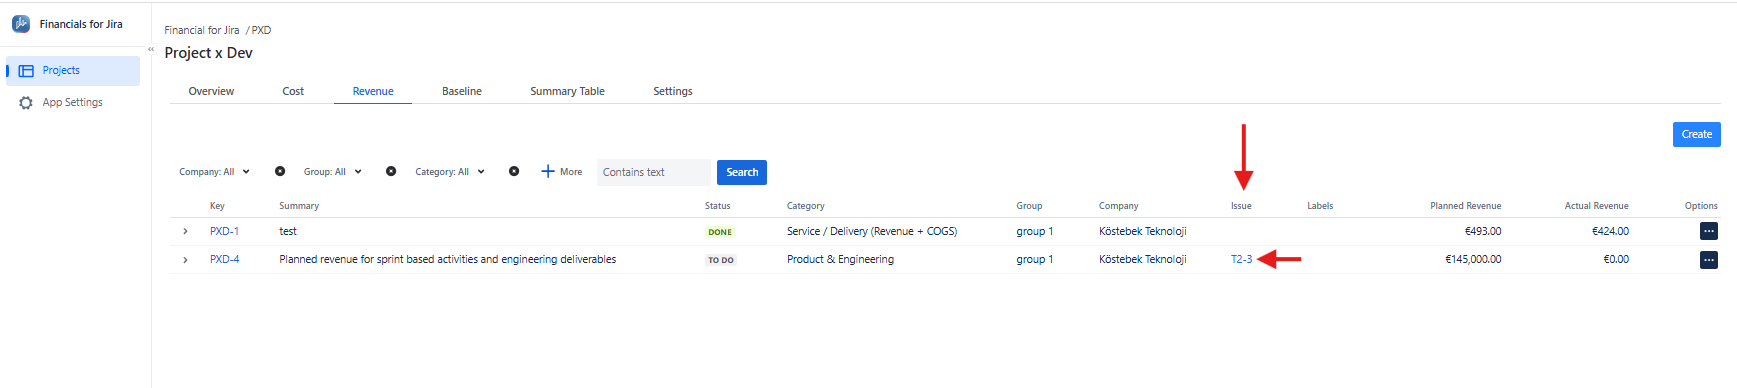Image resolution: width=1737 pixels, height=388 pixels.
Task: Click the Product & Engineering category cell
Action: [840, 259]
